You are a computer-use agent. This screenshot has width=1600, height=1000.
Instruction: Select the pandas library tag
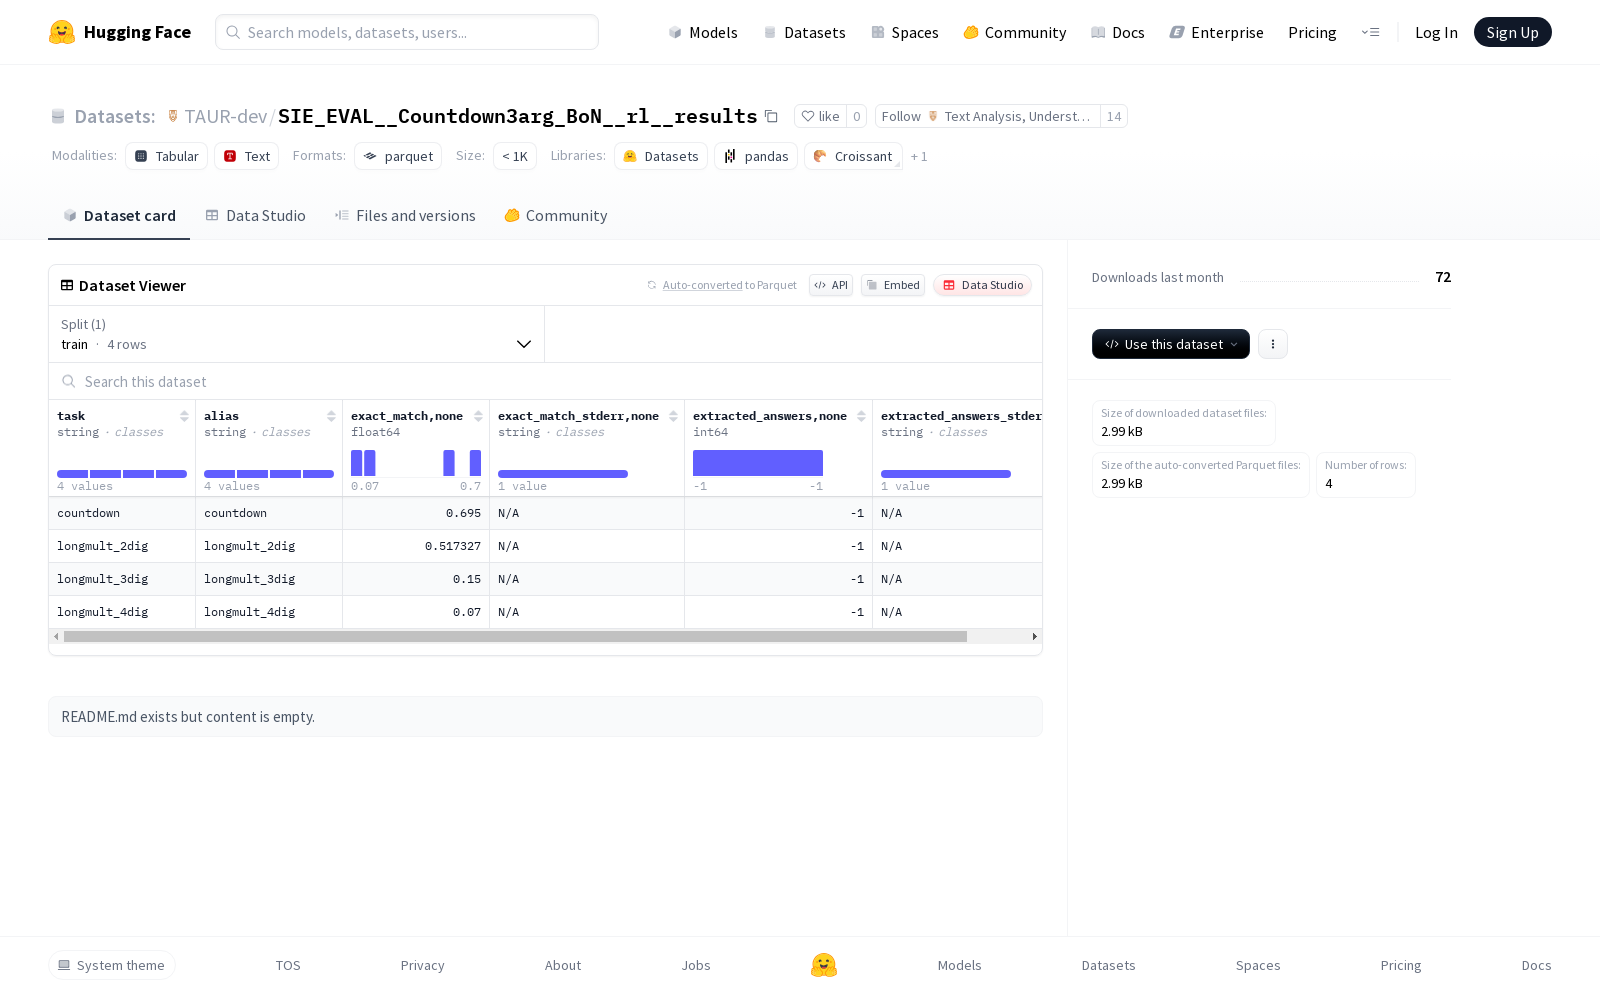(757, 156)
